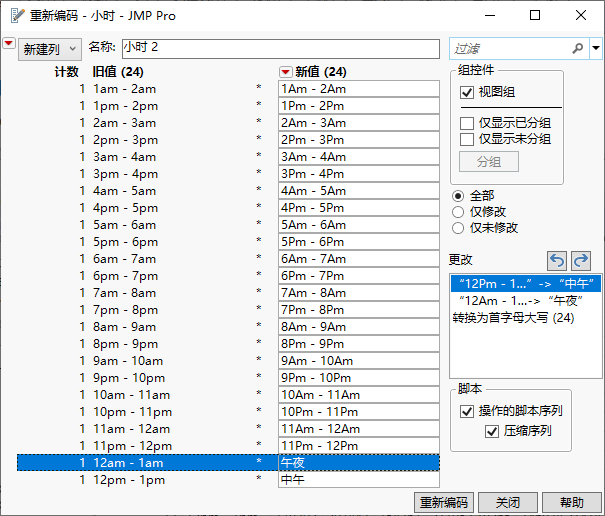Image resolution: width=605 pixels, height=516 pixels.
Task: Enable the 仅显示未分组 checkbox
Action: pyautogui.click(x=467, y=139)
